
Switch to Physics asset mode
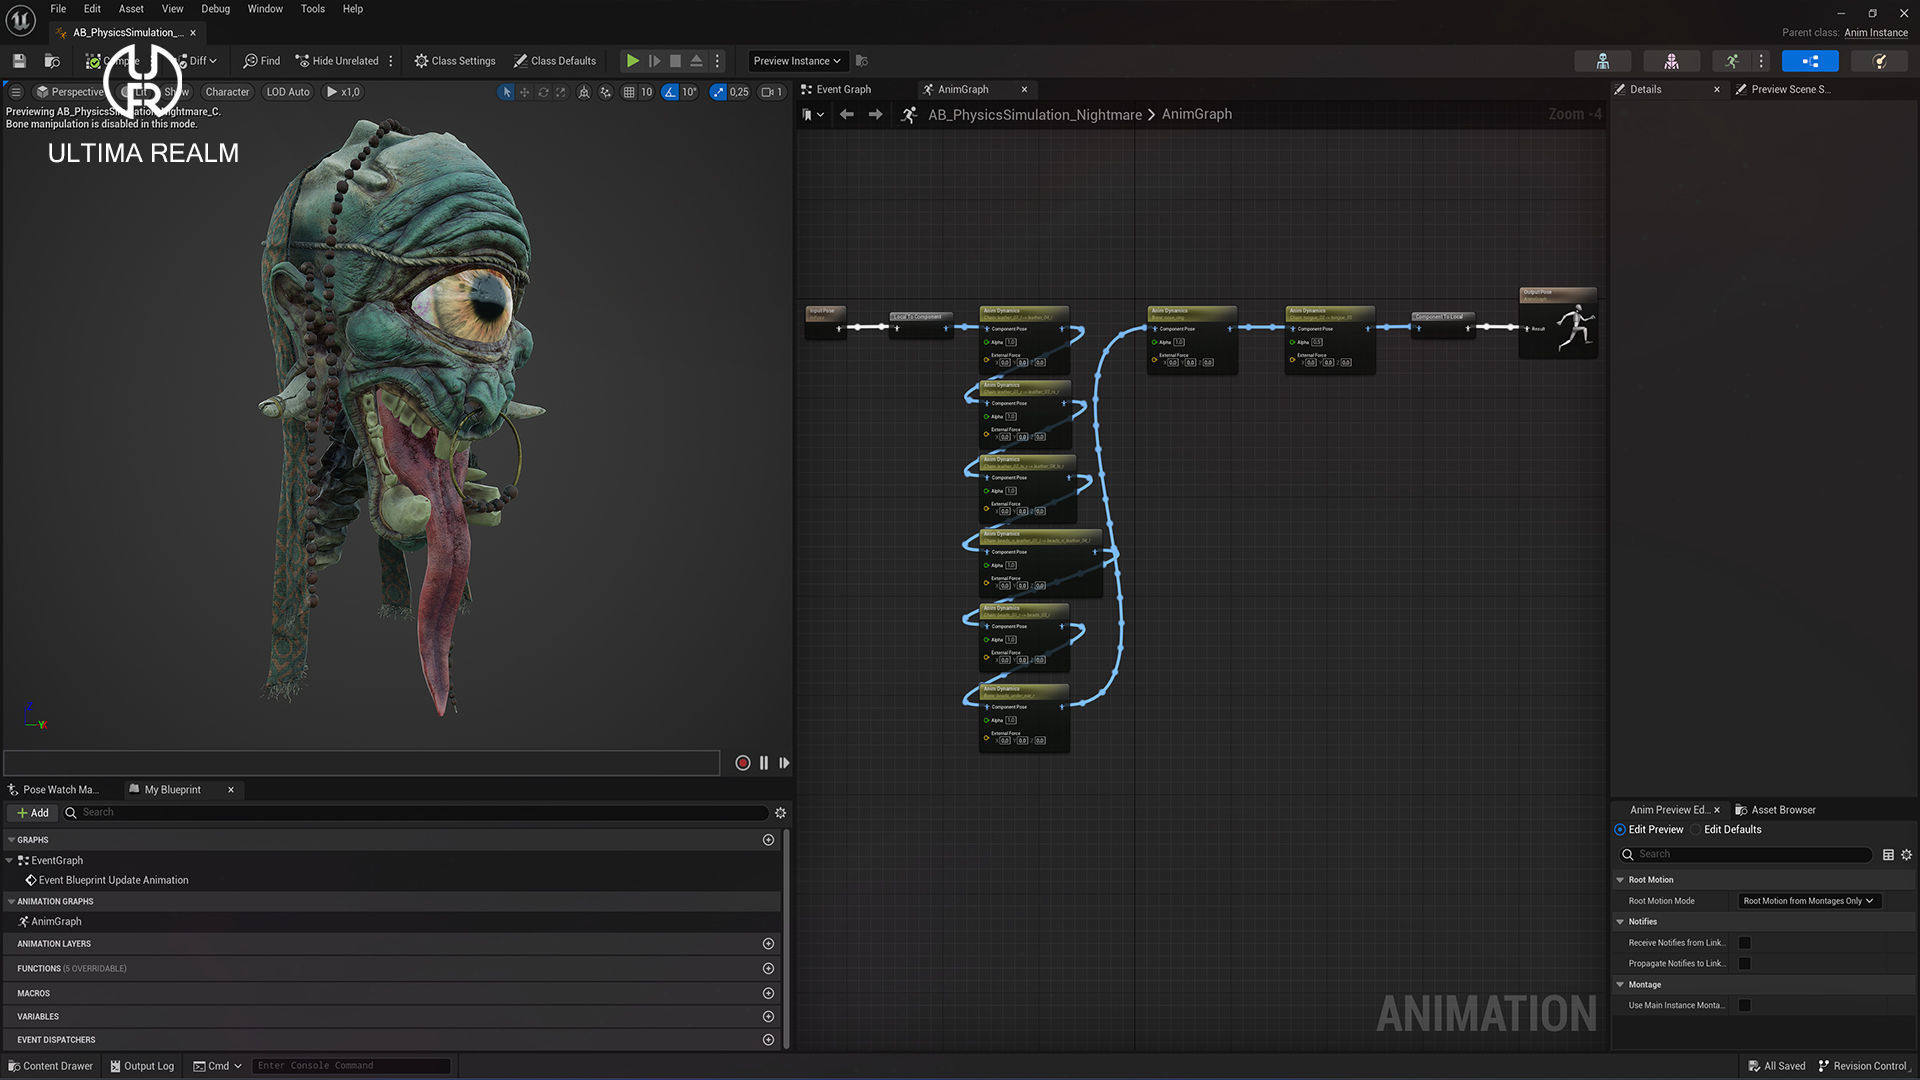coord(1879,61)
